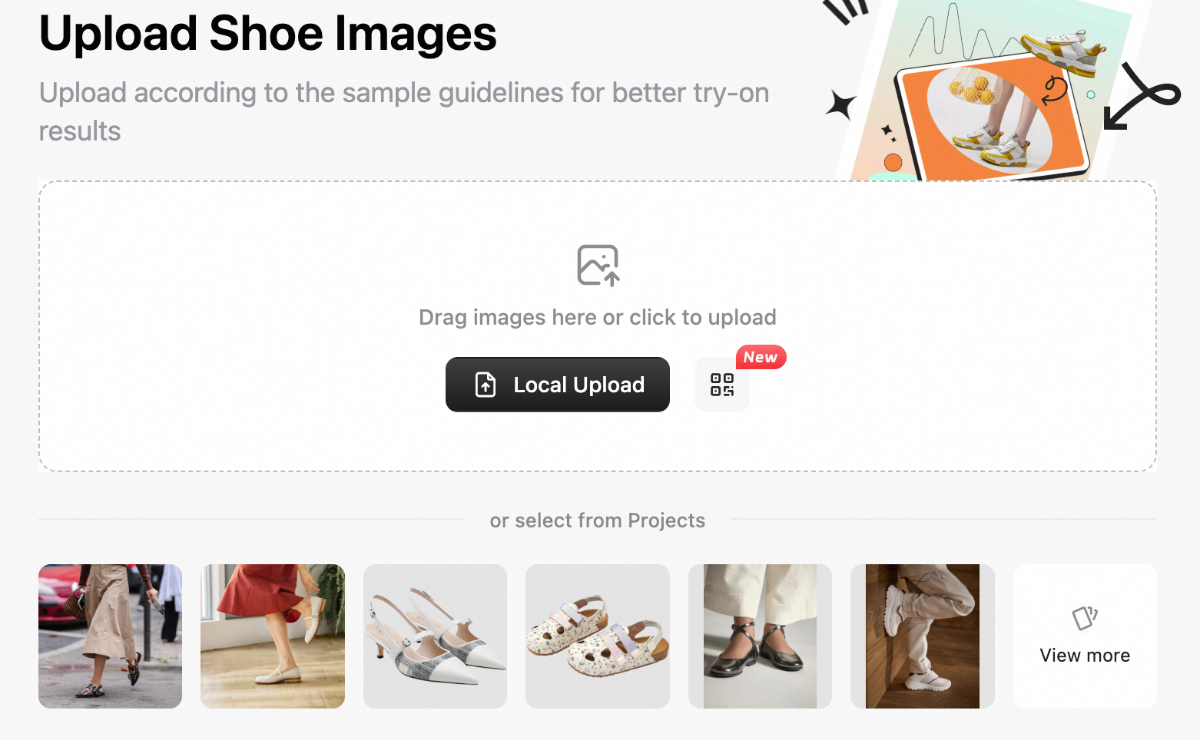Click the file arrow icon inside Local Upload

point(485,385)
